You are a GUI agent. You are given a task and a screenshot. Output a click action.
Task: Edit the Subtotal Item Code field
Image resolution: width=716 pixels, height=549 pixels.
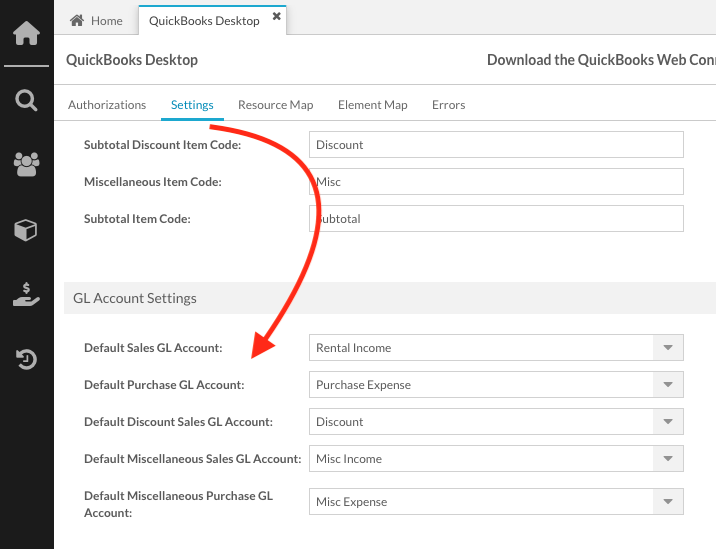pos(496,219)
